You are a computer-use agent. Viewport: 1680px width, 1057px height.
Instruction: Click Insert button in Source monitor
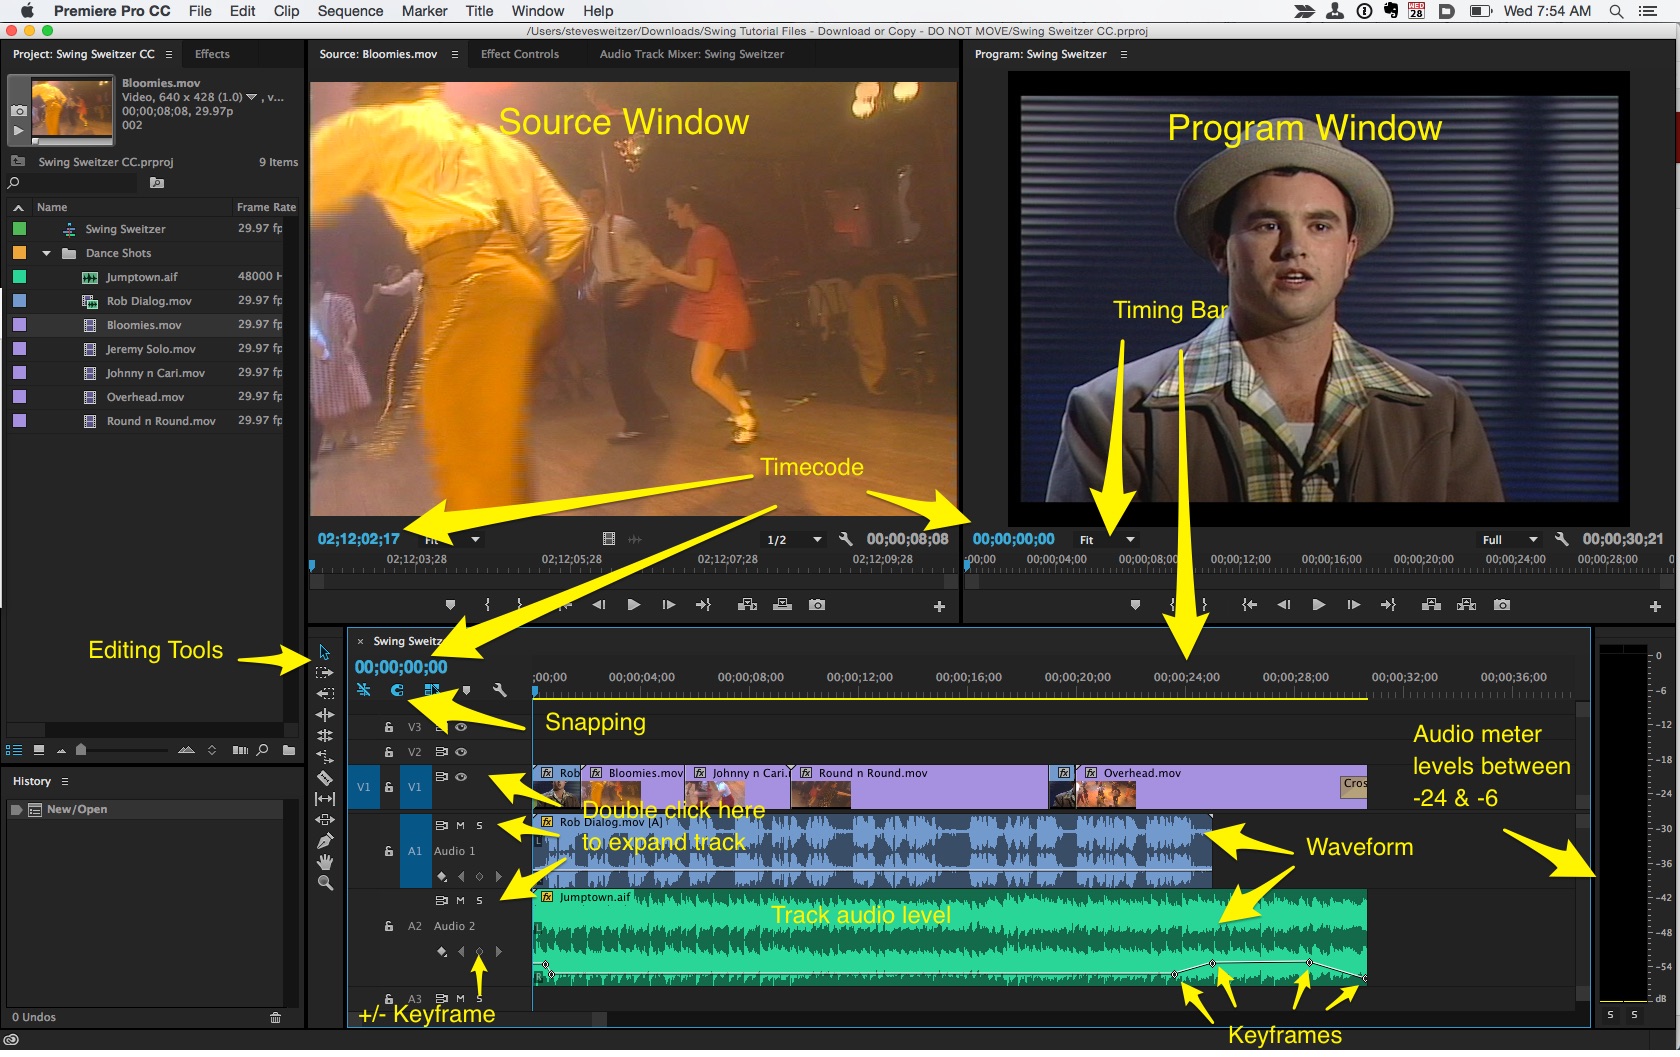click(747, 605)
